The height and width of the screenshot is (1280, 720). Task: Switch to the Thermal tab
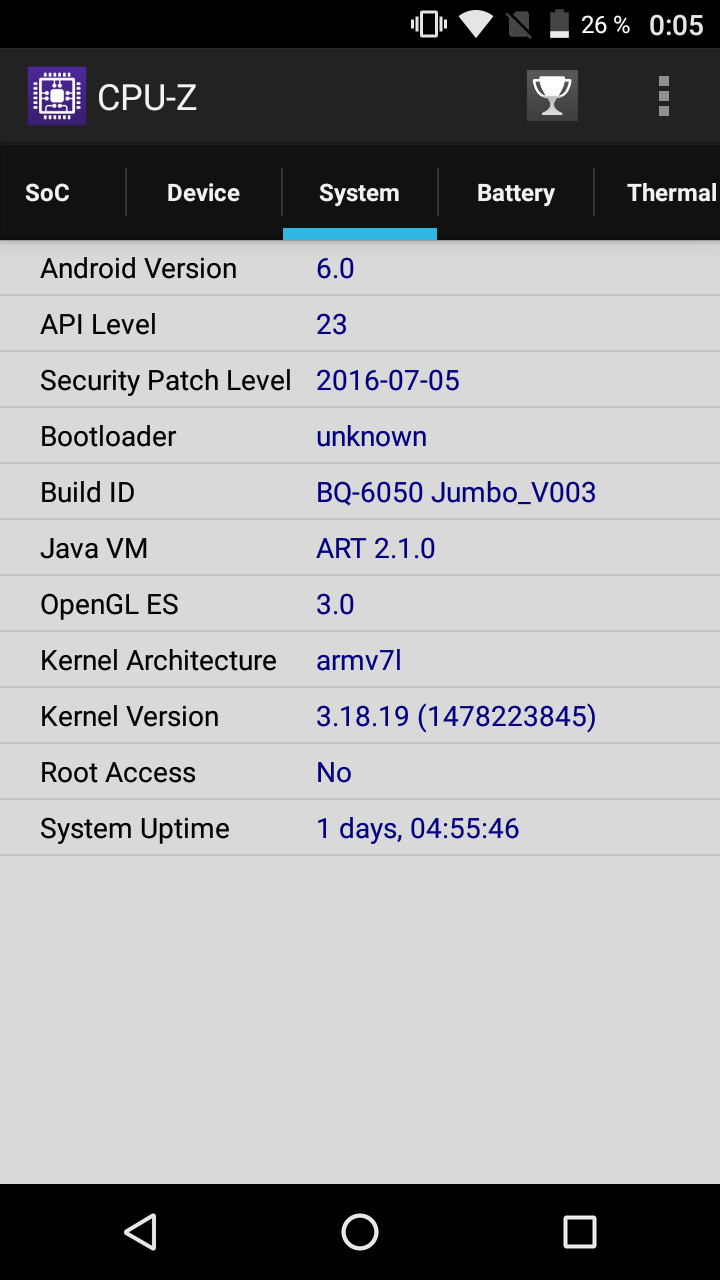[x=672, y=193]
